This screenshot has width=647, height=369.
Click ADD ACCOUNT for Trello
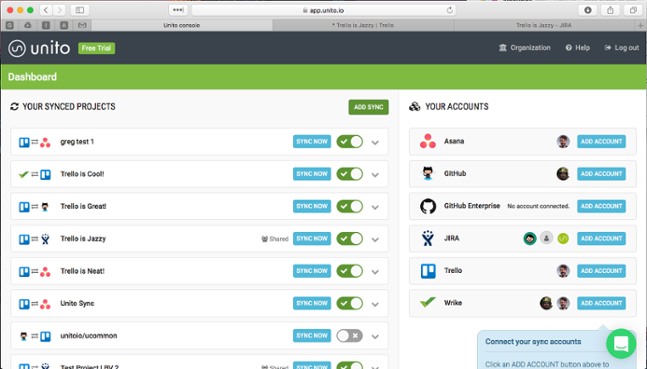click(x=601, y=271)
